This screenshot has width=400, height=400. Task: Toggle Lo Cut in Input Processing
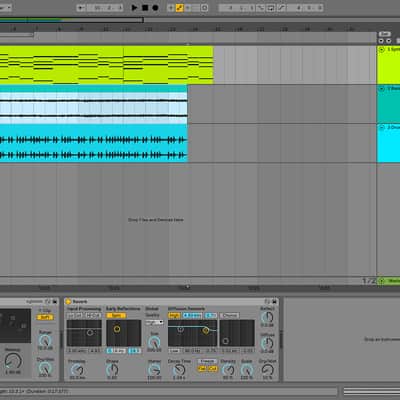(75, 315)
